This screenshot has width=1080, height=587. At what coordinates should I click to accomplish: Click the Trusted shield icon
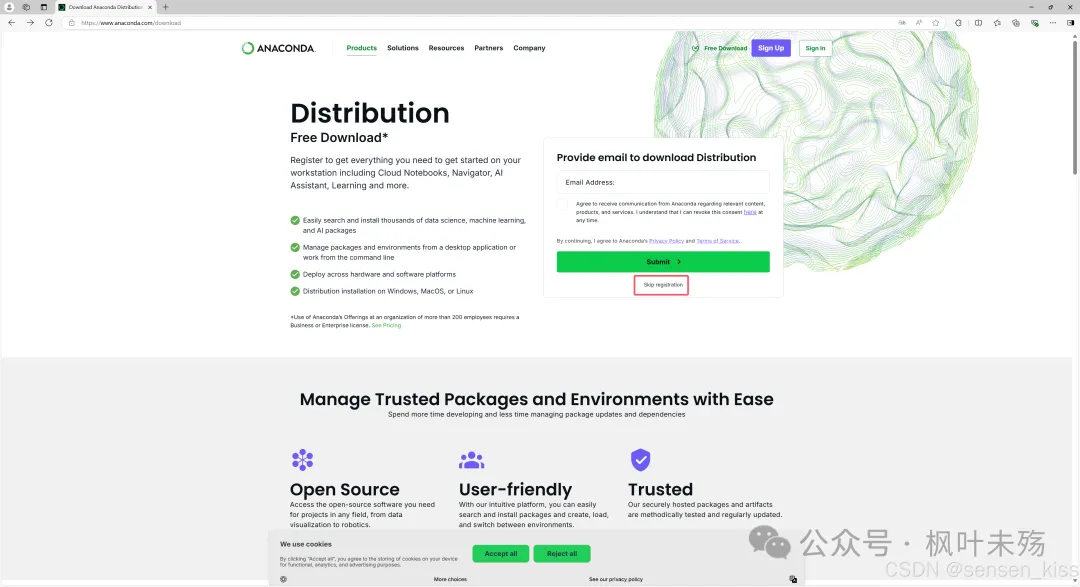pyautogui.click(x=641, y=460)
